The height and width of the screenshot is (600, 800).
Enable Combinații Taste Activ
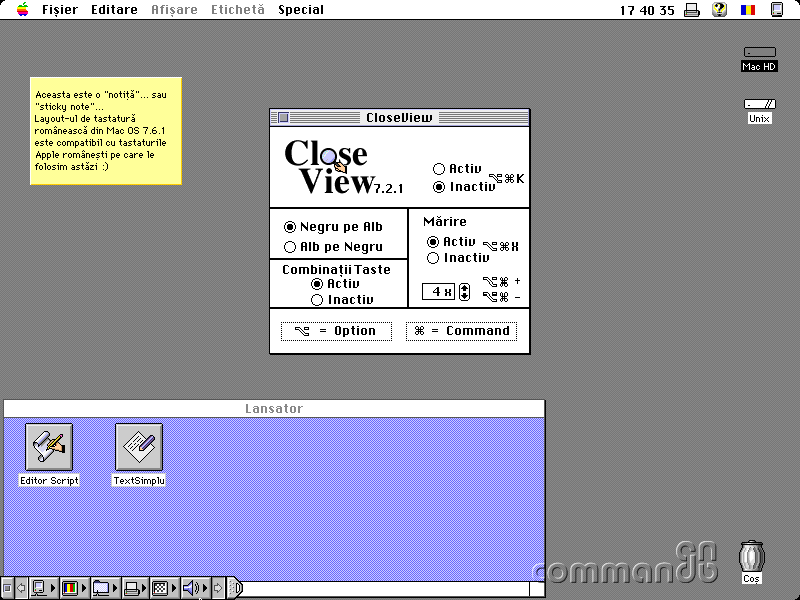335,284
